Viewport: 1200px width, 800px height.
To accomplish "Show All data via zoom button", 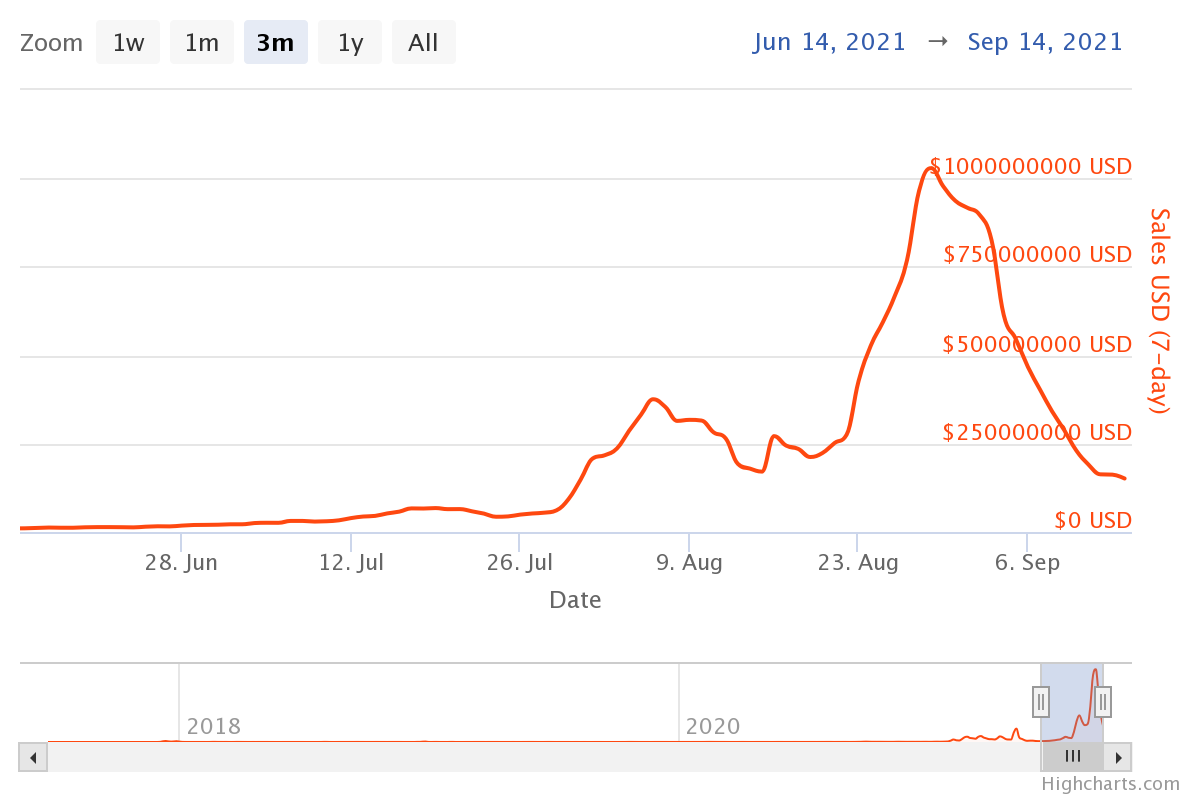I will pyautogui.click(x=423, y=43).
